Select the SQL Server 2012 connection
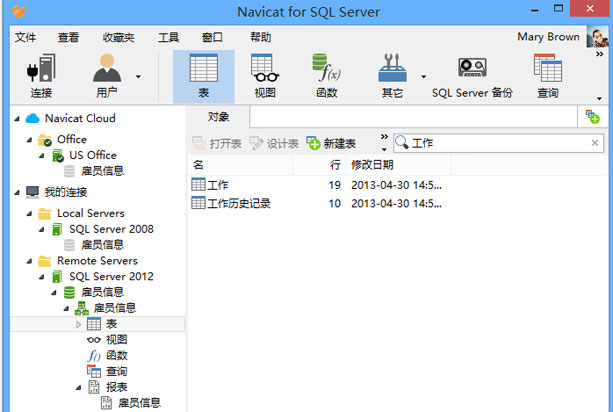Viewport: 613px width, 412px height. (x=111, y=276)
